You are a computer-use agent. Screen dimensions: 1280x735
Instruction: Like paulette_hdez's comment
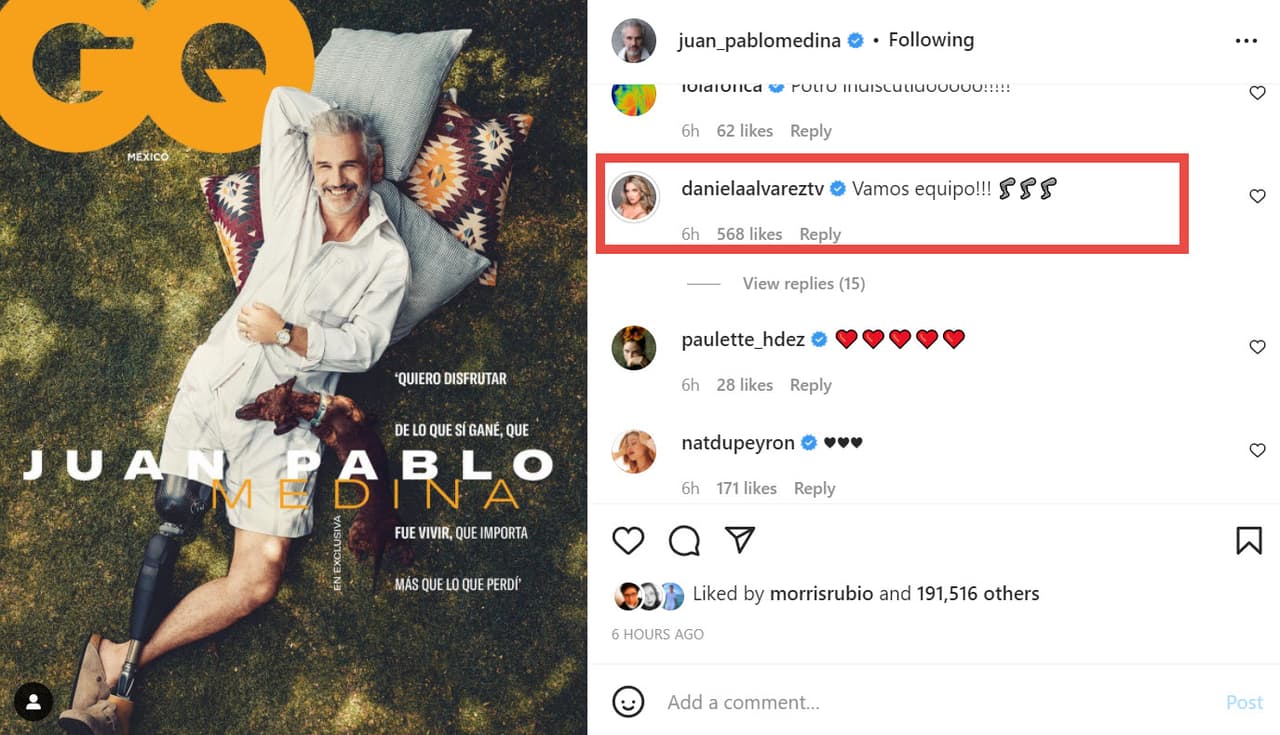pyautogui.click(x=1258, y=347)
